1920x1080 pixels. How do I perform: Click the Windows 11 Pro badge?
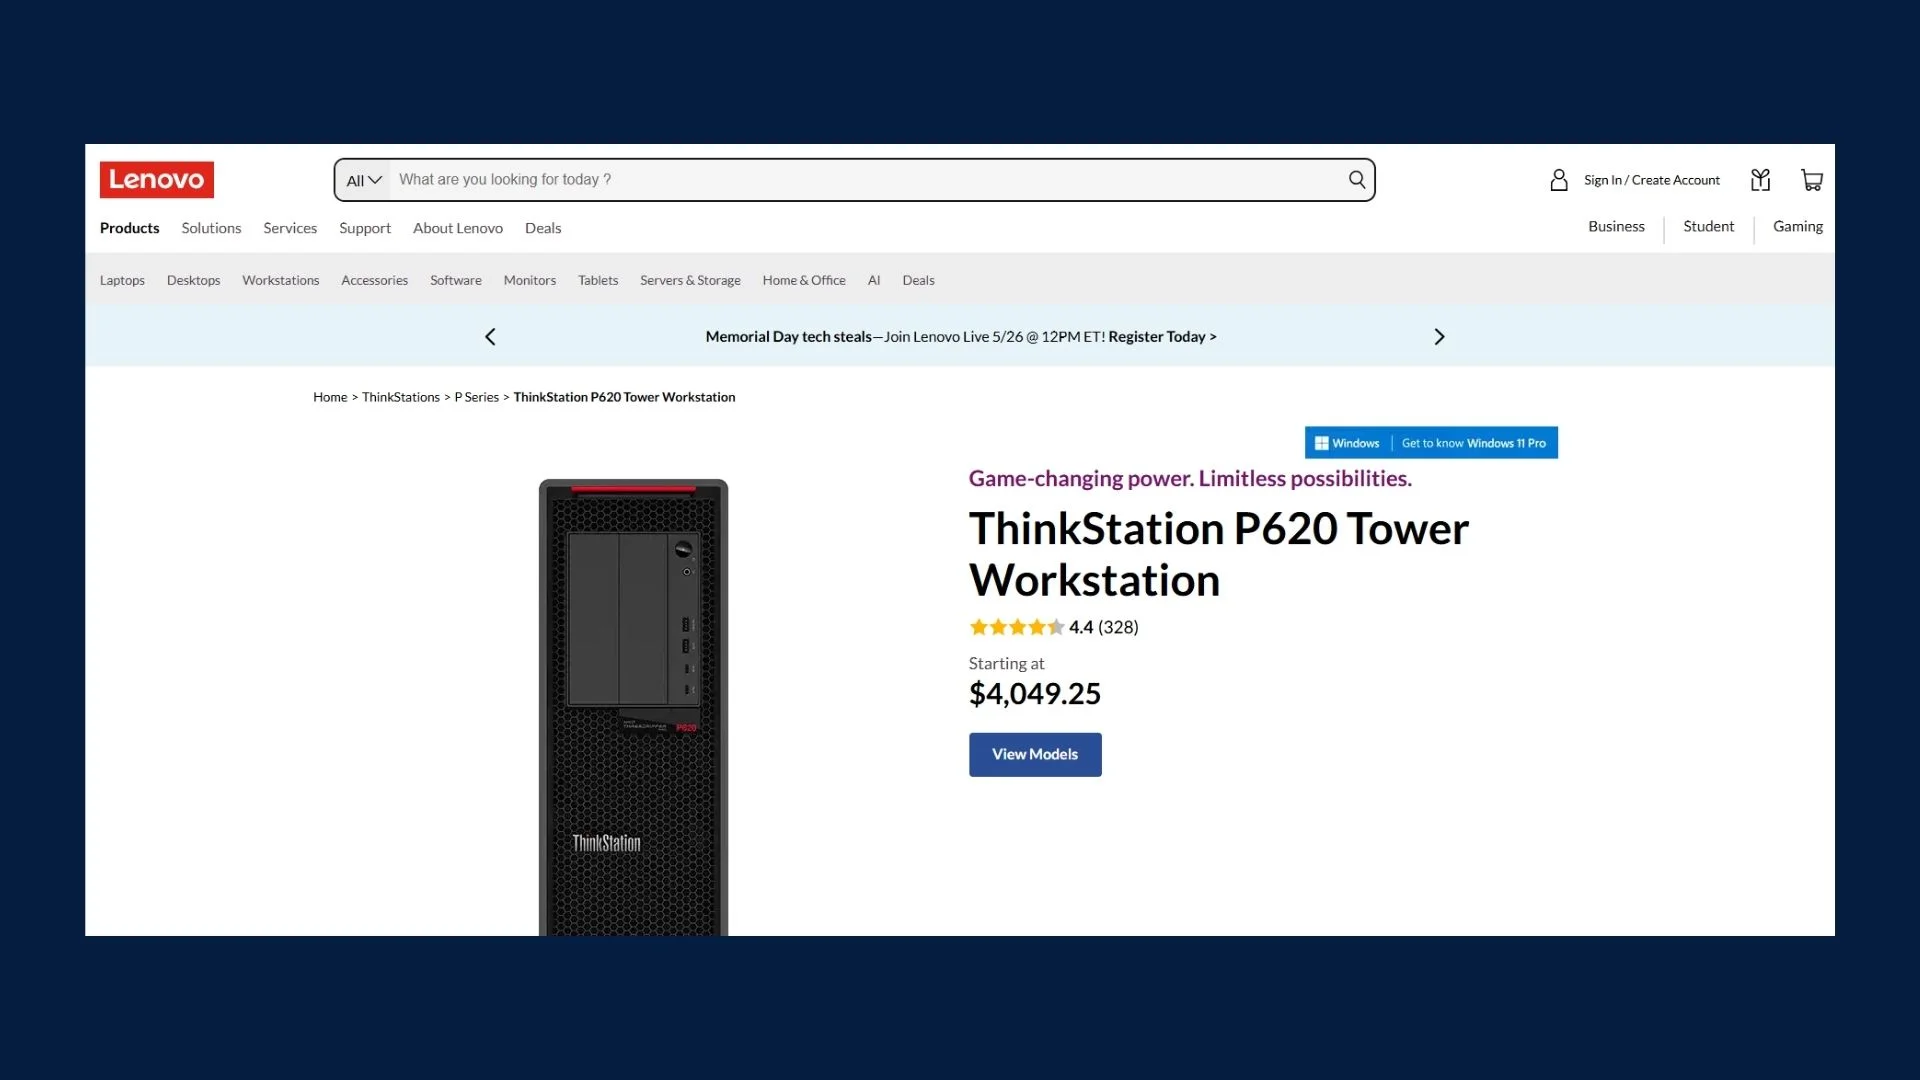1431,442
